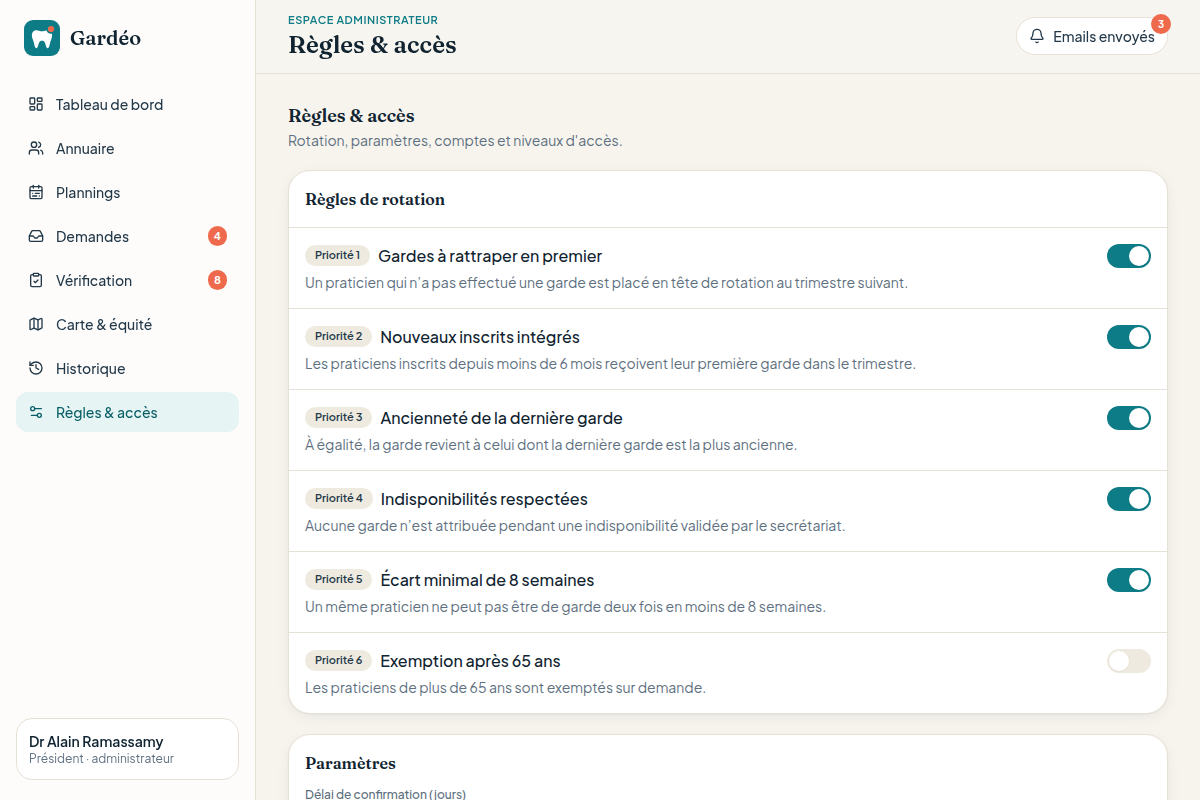
Task: Click the Règles & accès sliders icon
Action: point(36,412)
